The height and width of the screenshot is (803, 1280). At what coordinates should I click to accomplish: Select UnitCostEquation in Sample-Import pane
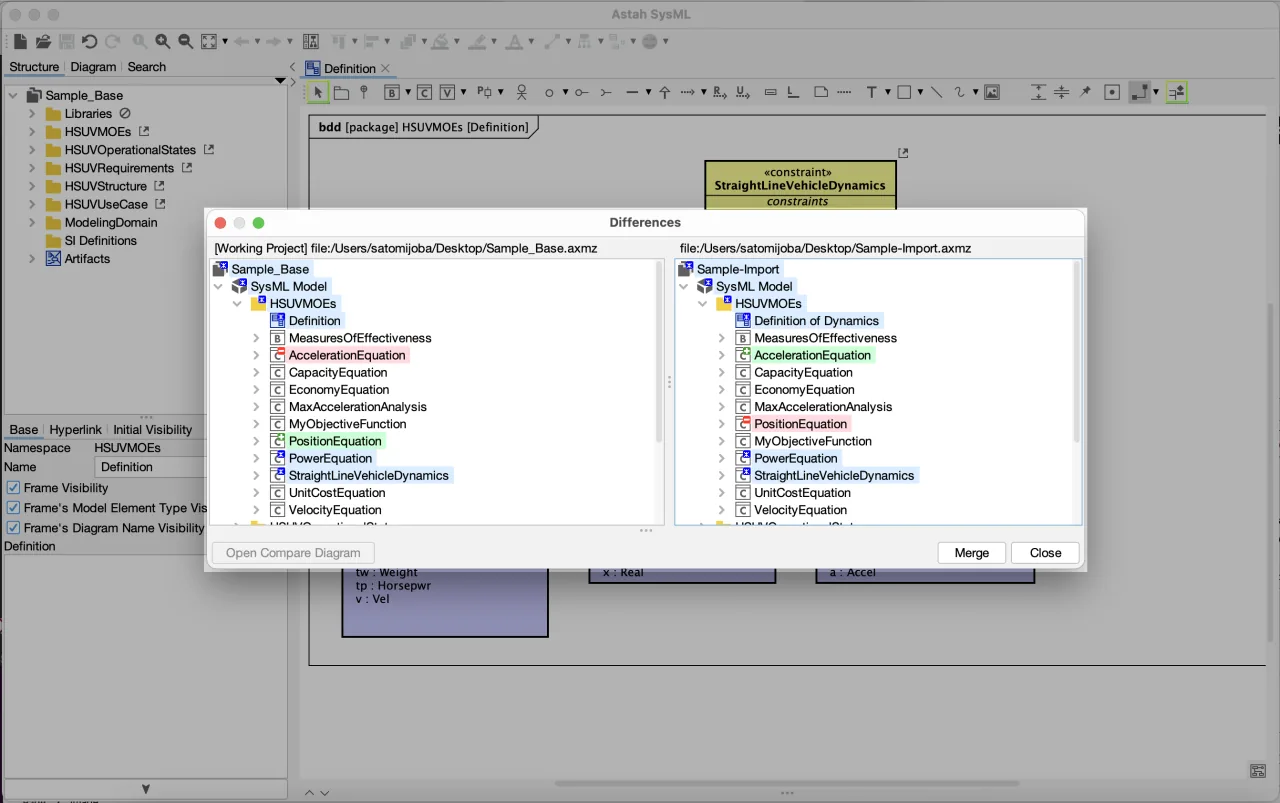[803, 493]
